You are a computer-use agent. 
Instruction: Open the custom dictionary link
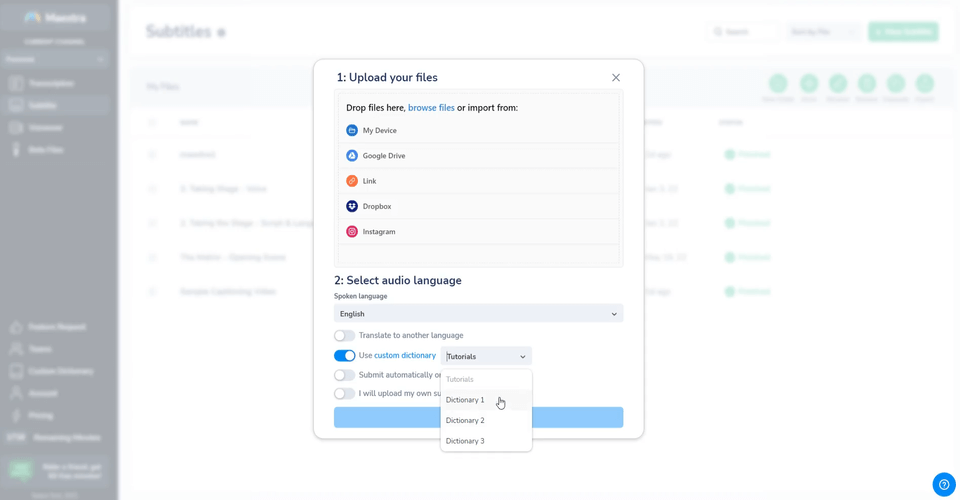[405, 356]
